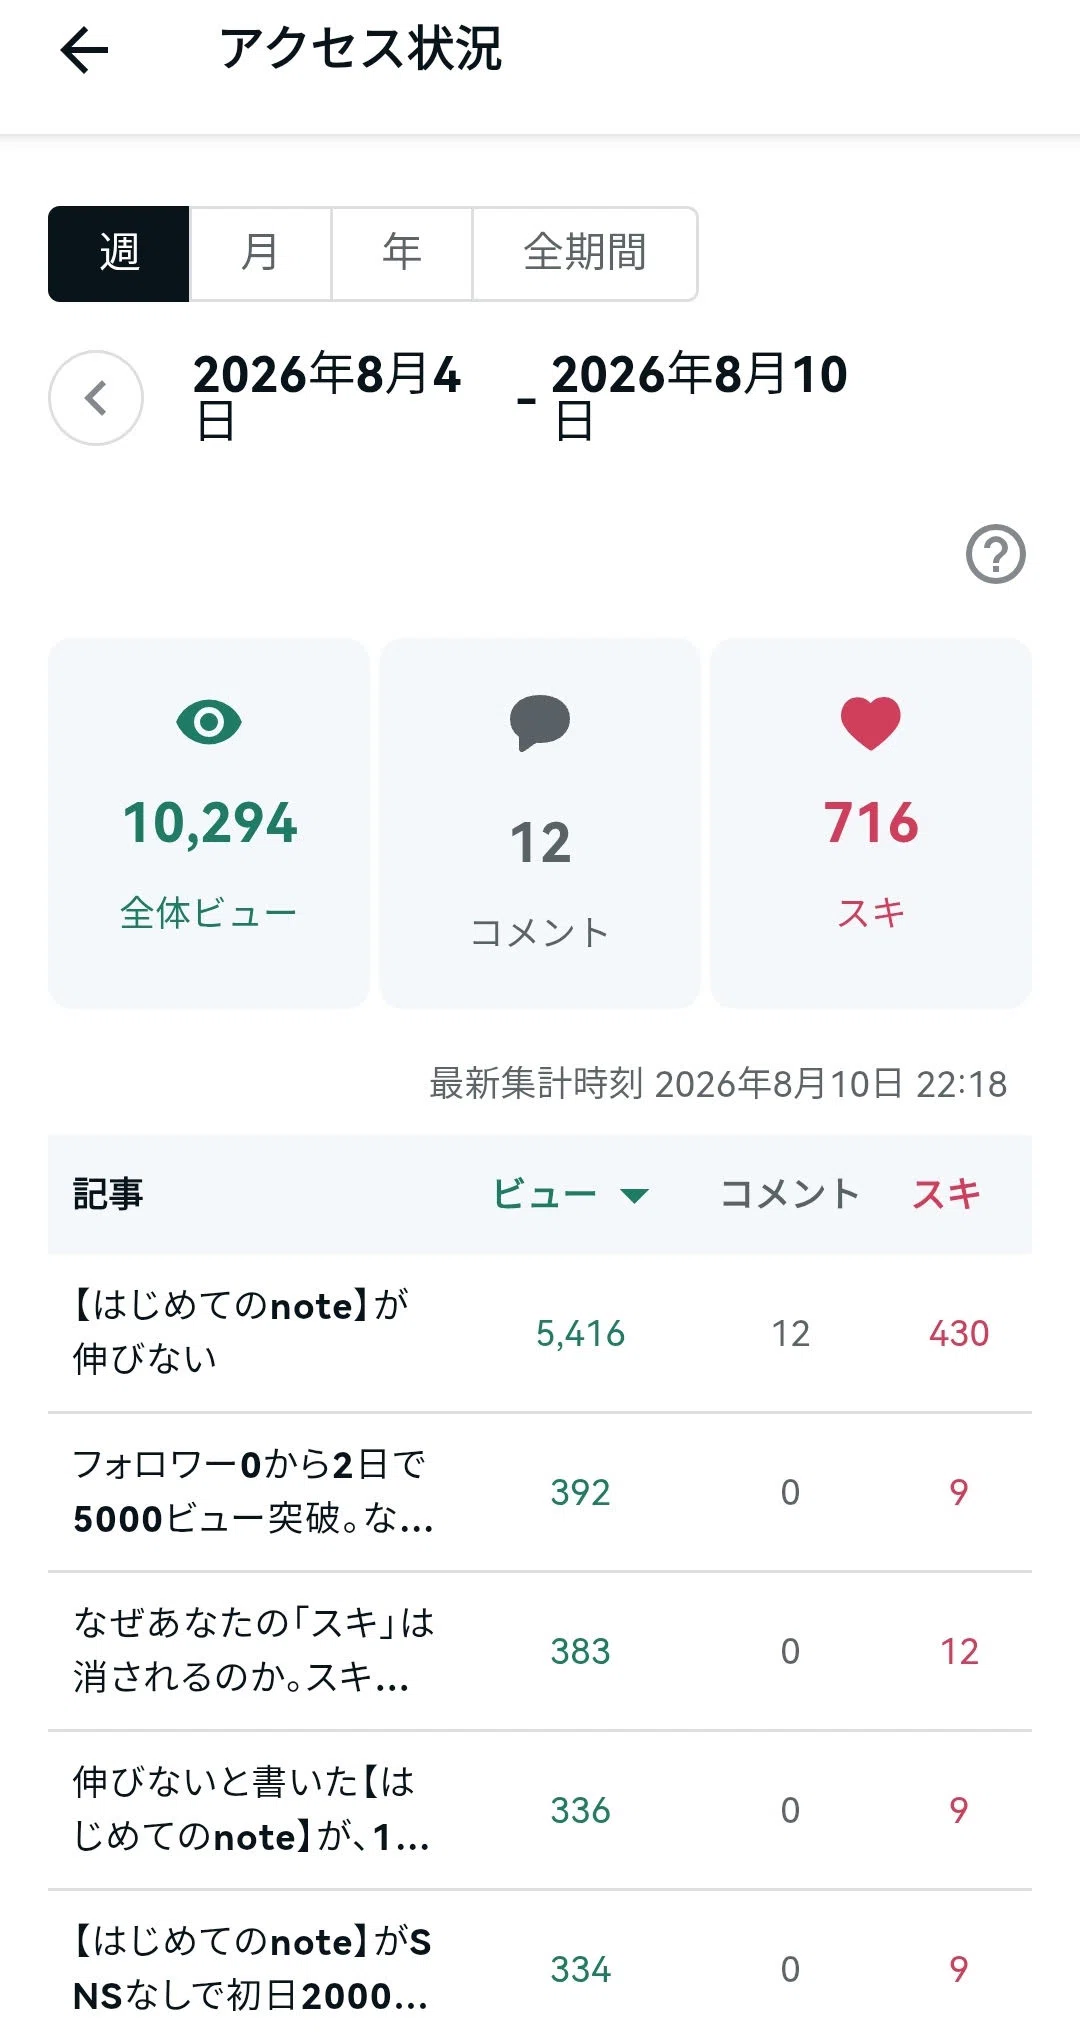Sort by ビュー column dropdown arrow
The height and width of the screenshot is (2043, 1080).
(x=634, y=1195)
